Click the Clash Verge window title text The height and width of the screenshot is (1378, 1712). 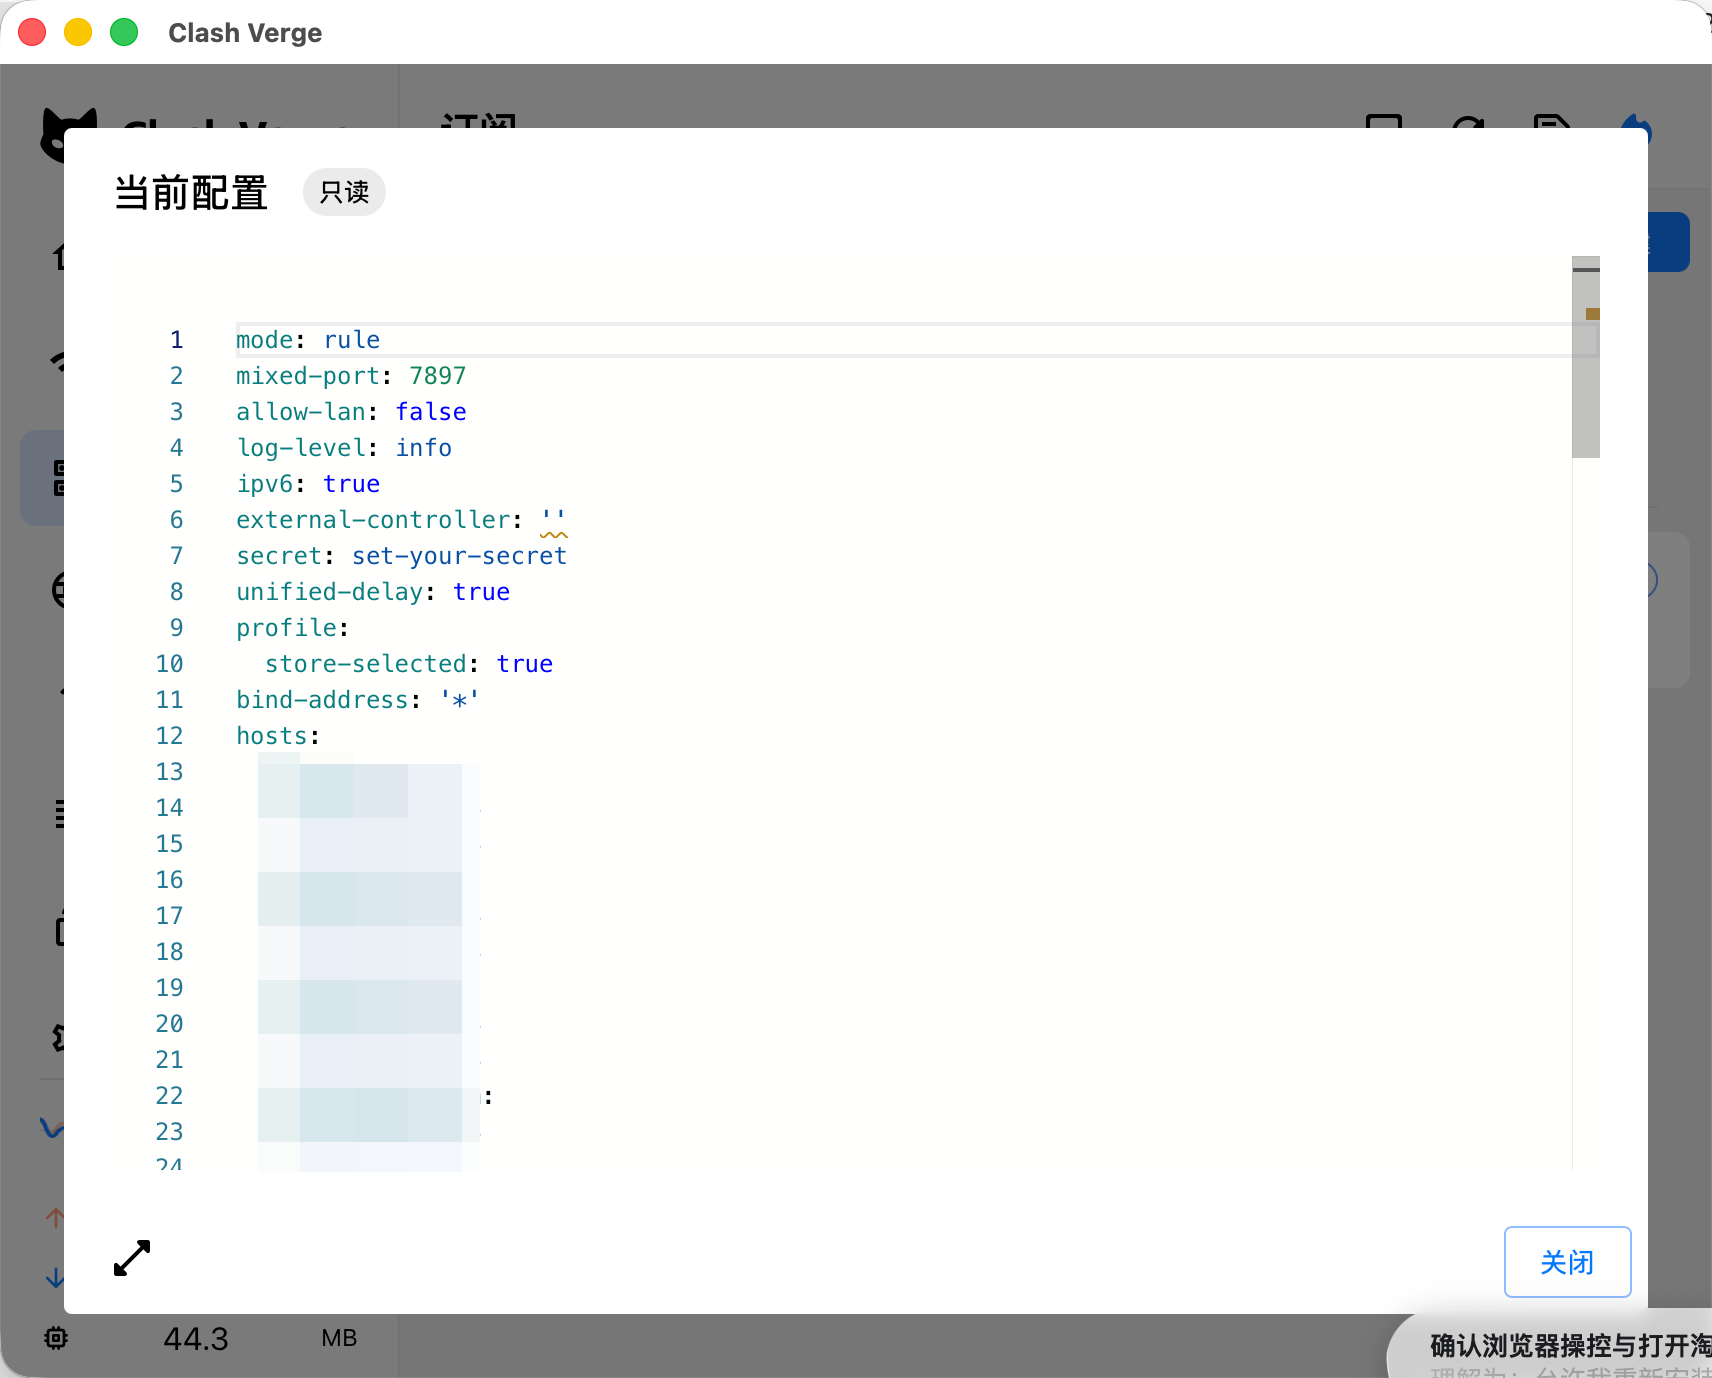coord(245,33)
